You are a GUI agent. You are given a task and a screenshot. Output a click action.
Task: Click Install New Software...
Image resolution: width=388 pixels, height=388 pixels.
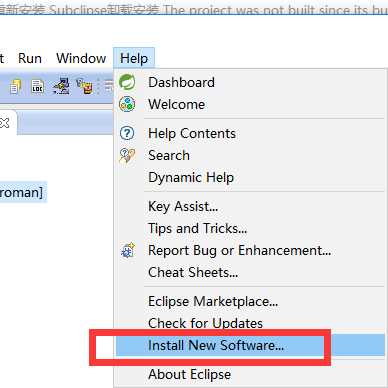(250, 345)
